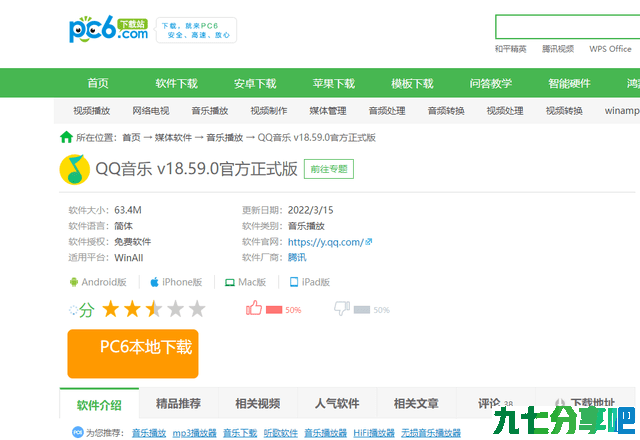Select the 视频播放 subcategory
The image size is (640, 440).
(92, 111)
